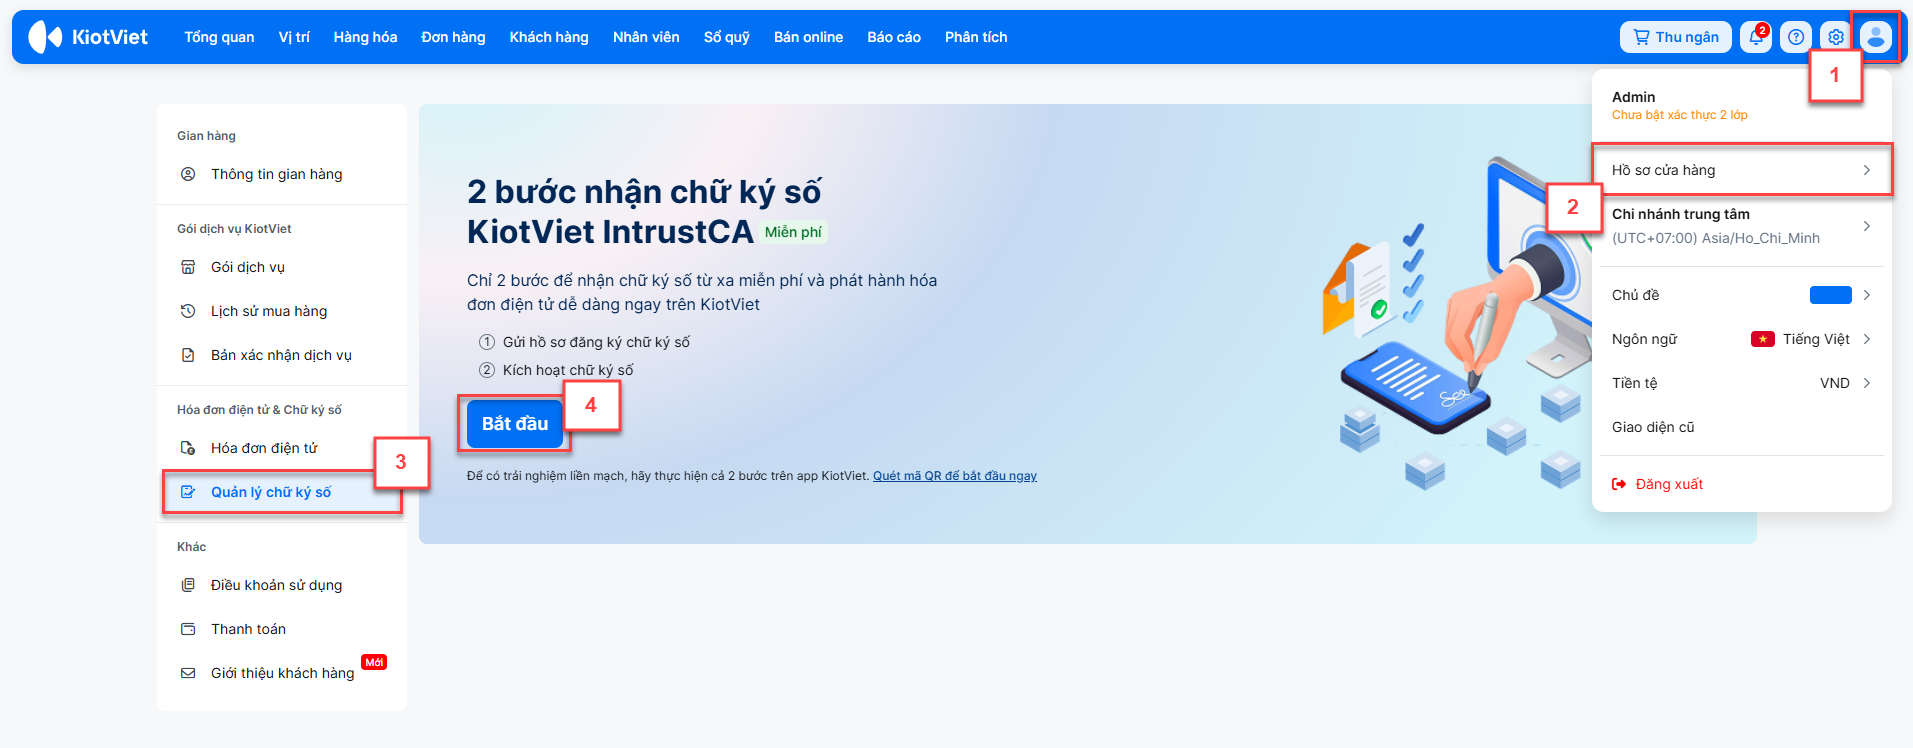Viewport: 1913px width, 748px height.
Task: Expand the Chủ đề theme chevron
Action: [x=1866, y=295]
